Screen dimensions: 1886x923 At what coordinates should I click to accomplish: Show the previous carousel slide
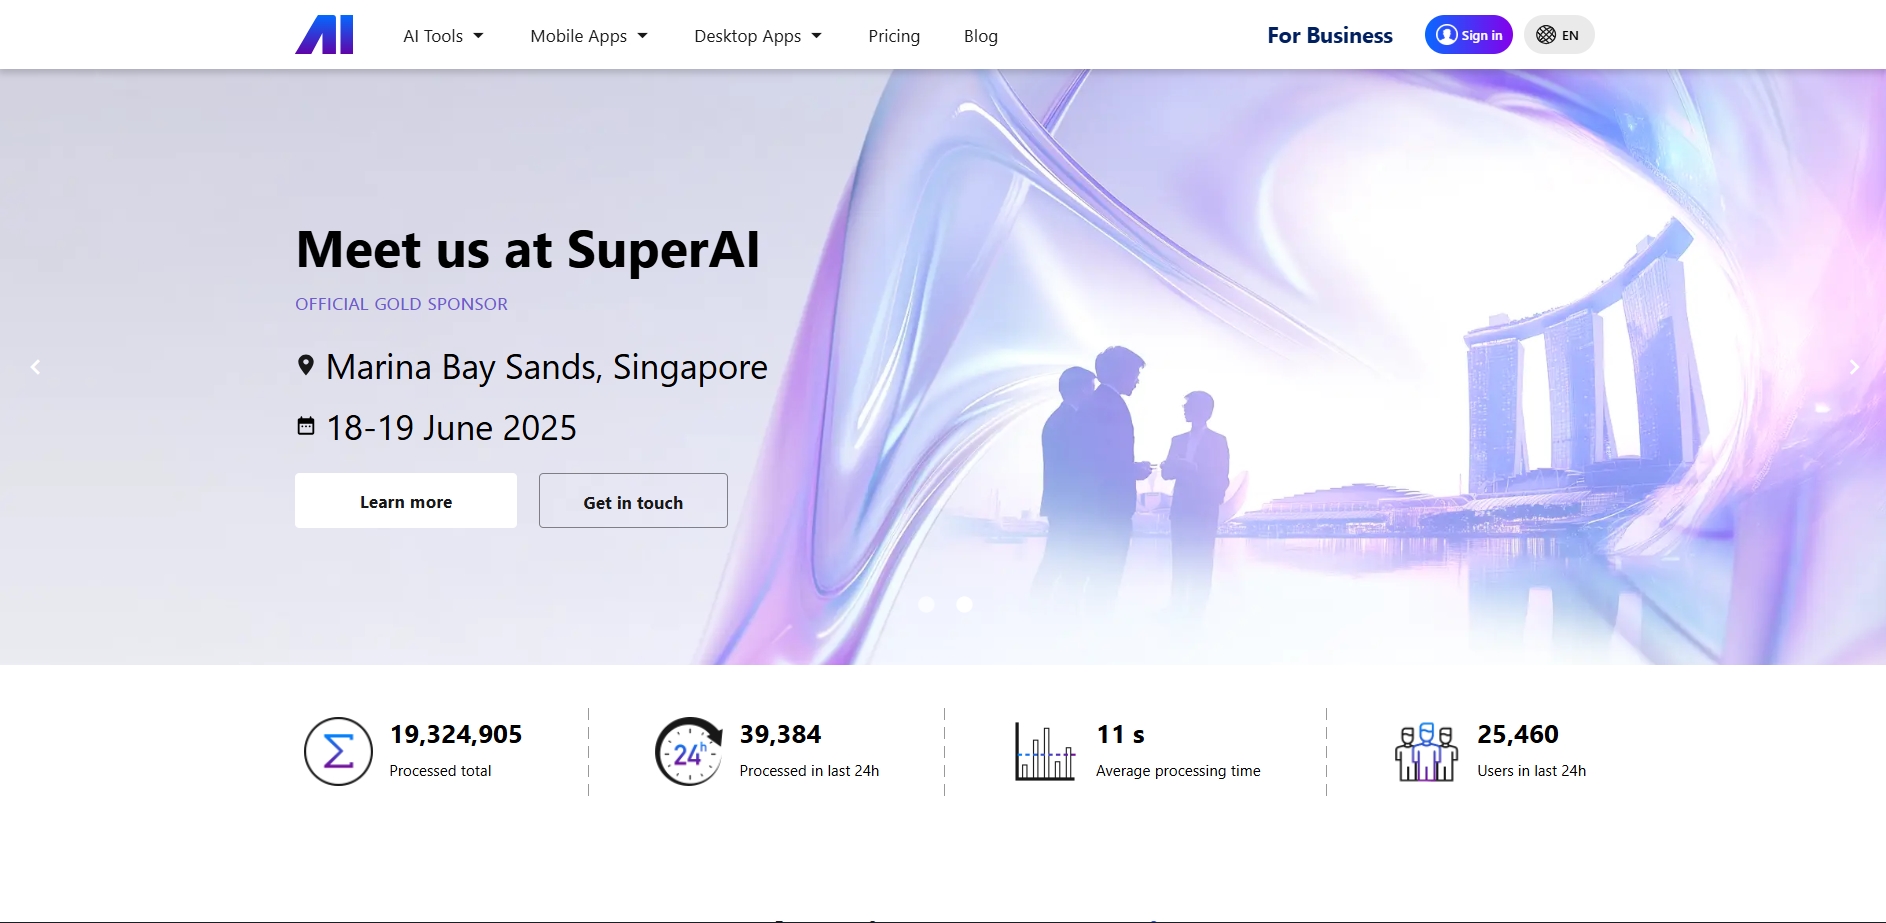[x=35, y=367]
